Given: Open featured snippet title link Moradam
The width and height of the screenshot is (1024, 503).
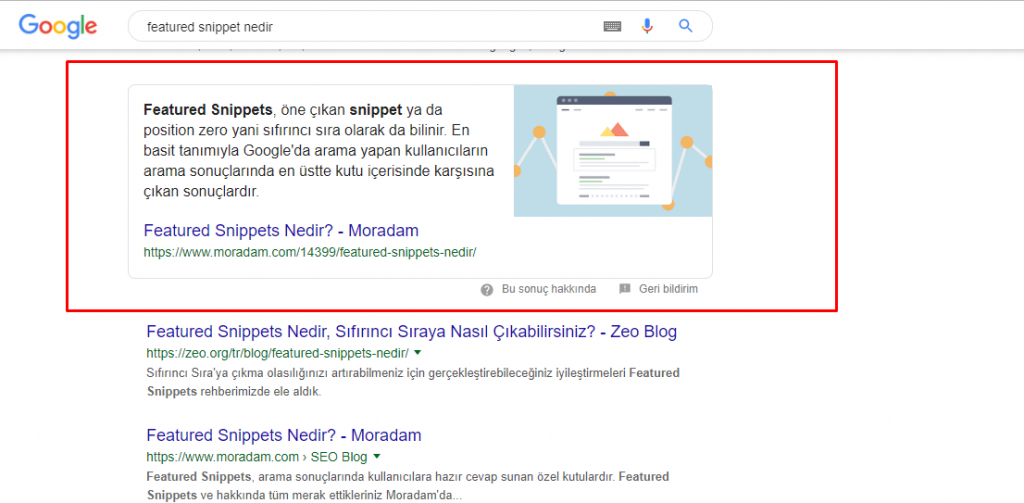Looking at the screenshot, I should pos(281,231).
